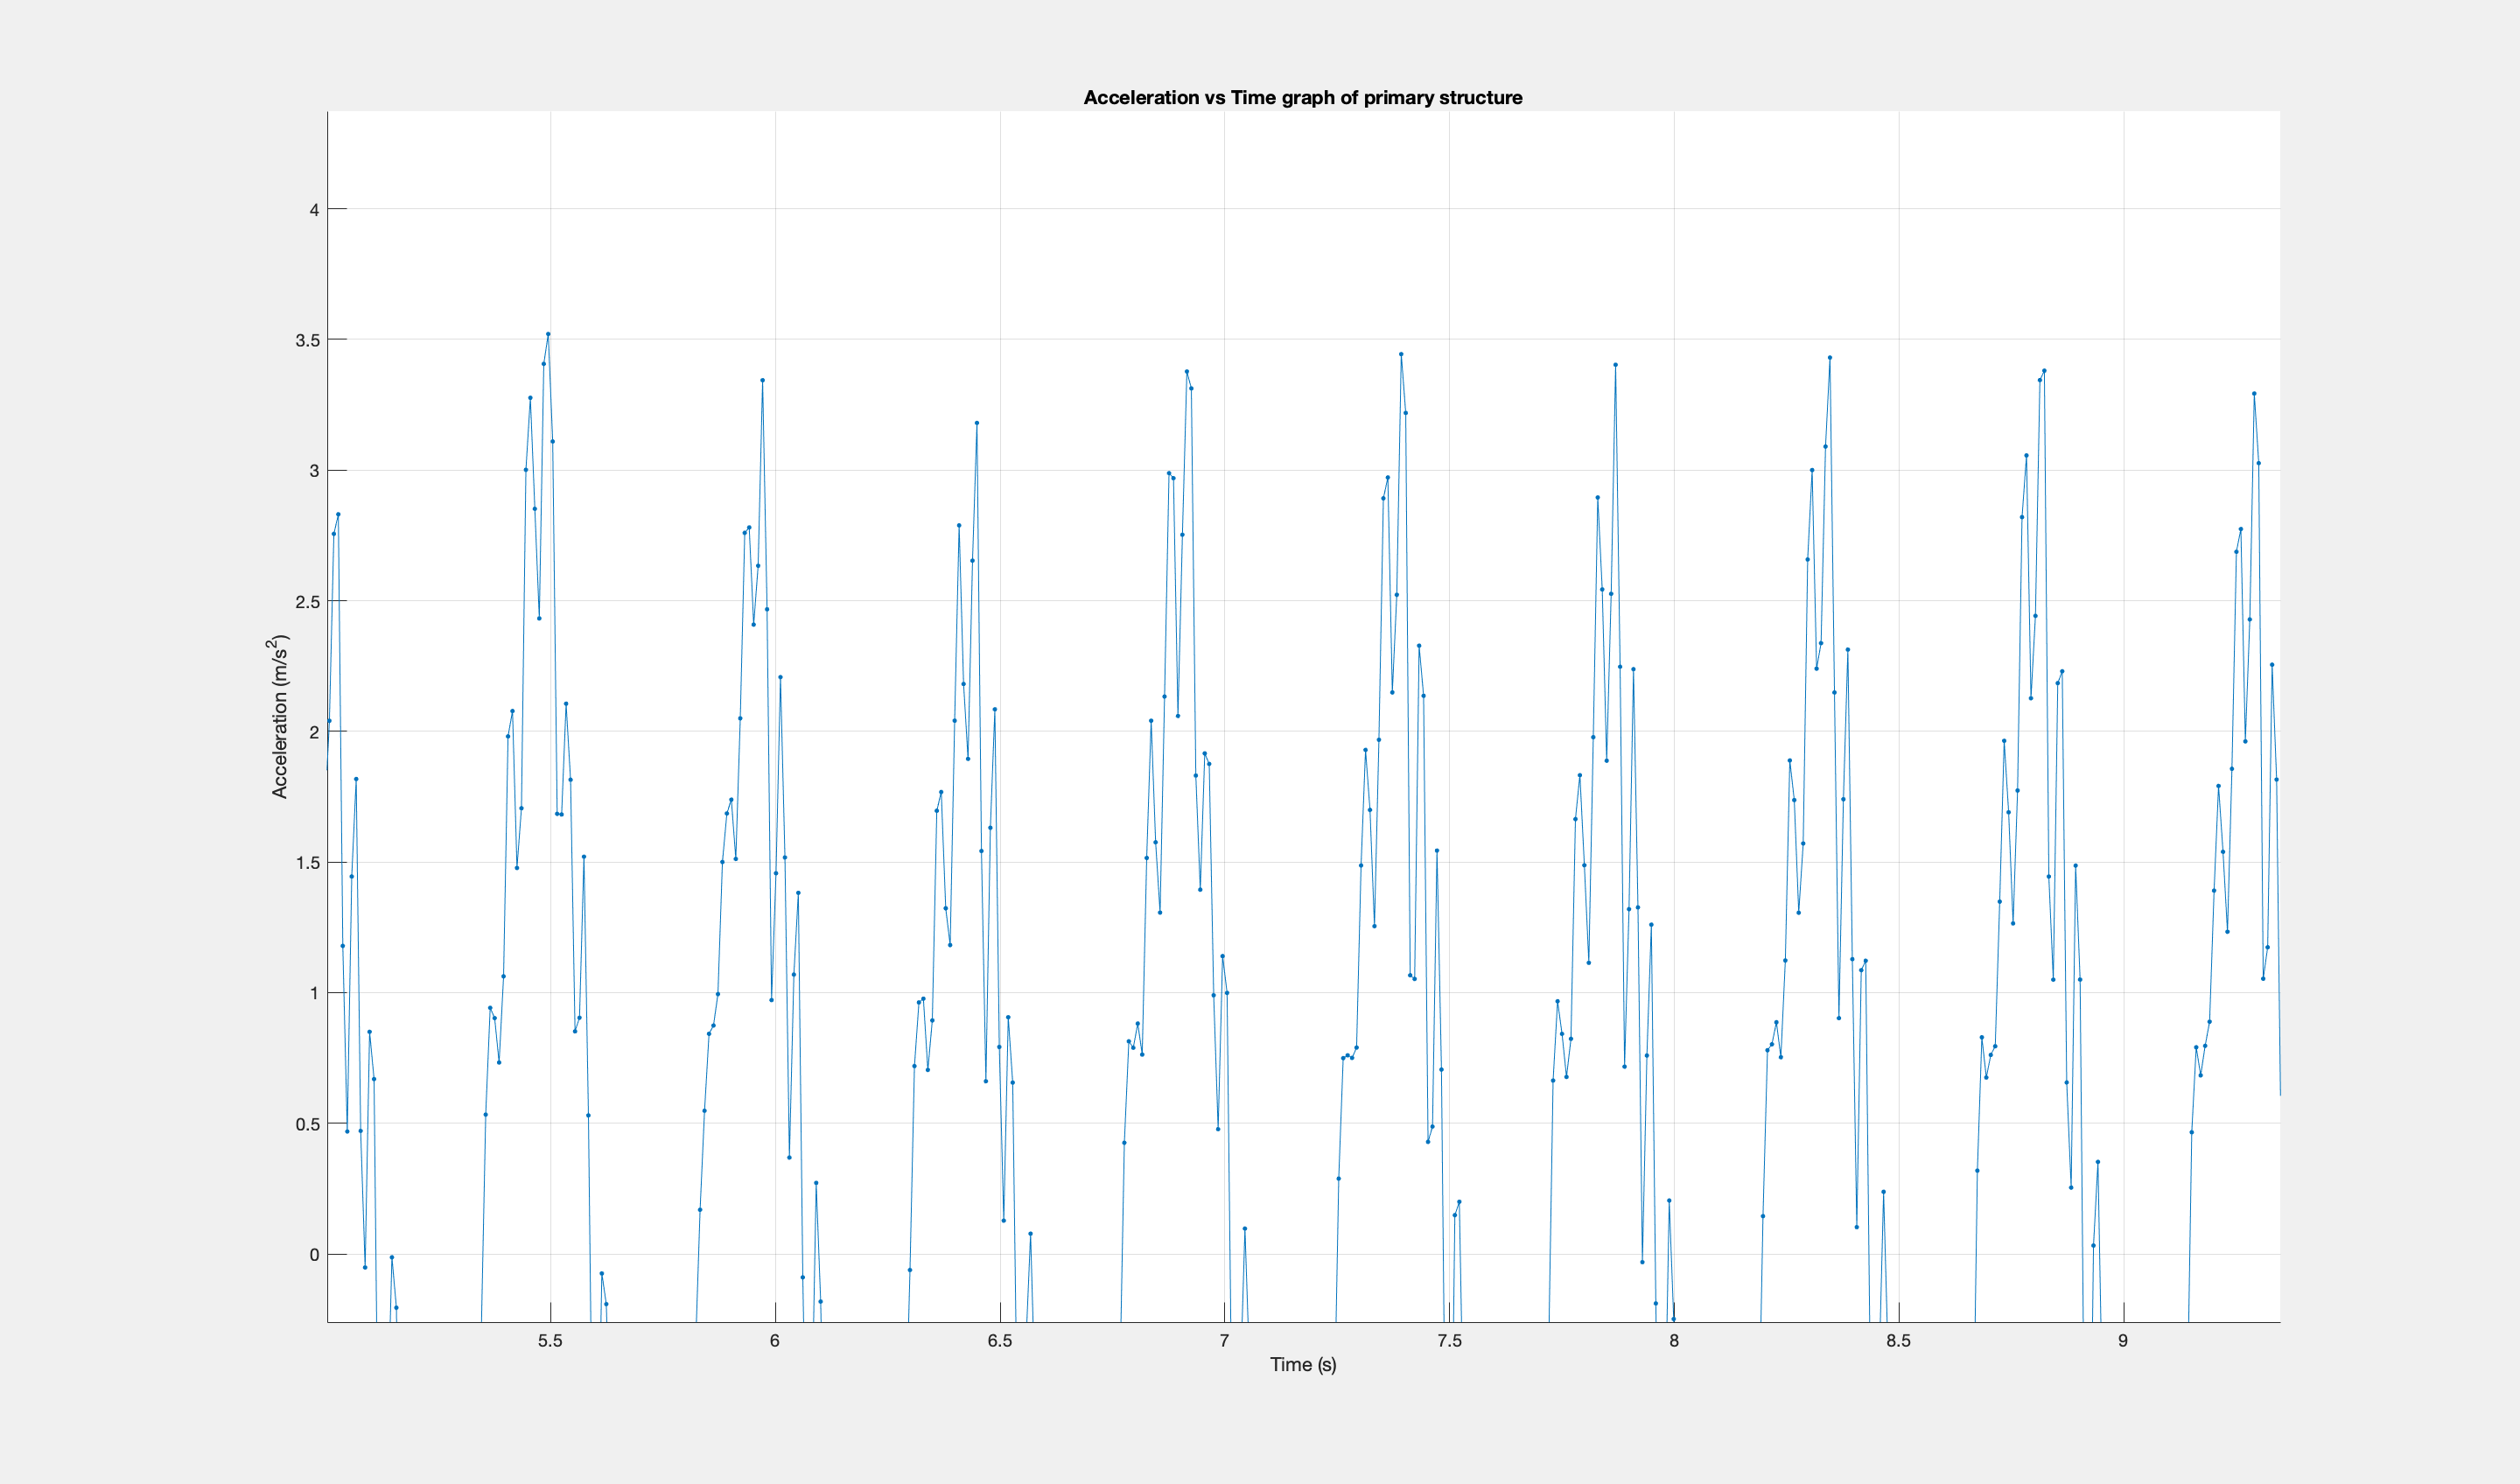2520x1484 pixels.
Task: Click the x-axis tick label 8.5
Action: coord(1898,1341)
